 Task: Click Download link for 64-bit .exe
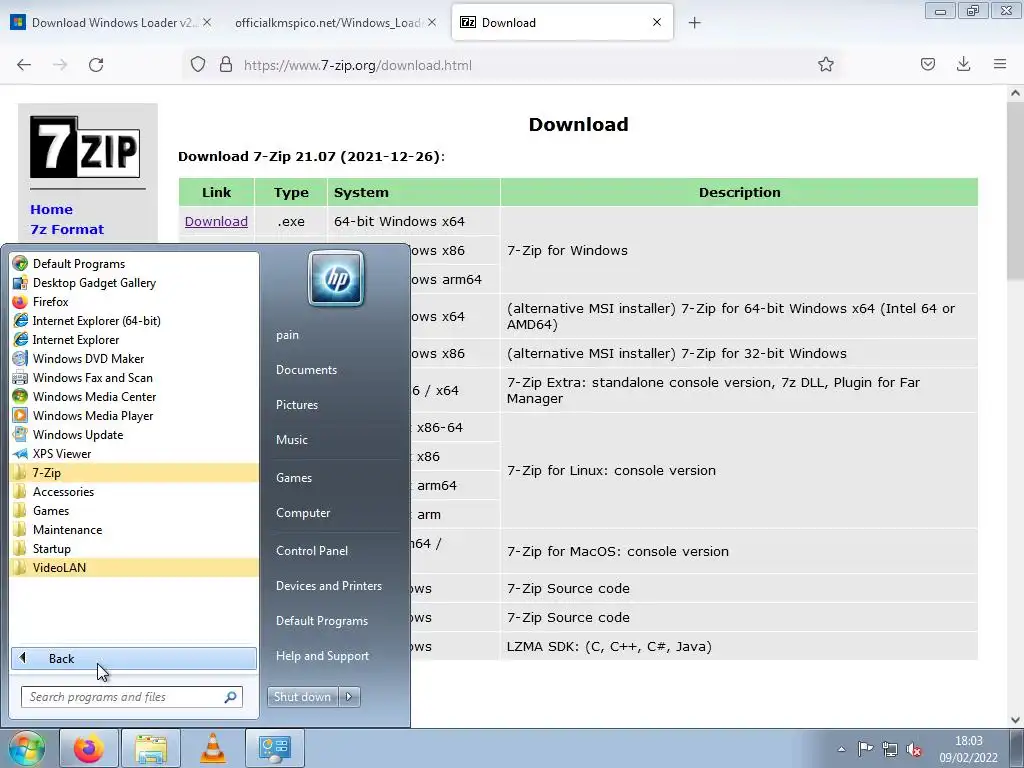click(x=216, y=221)
